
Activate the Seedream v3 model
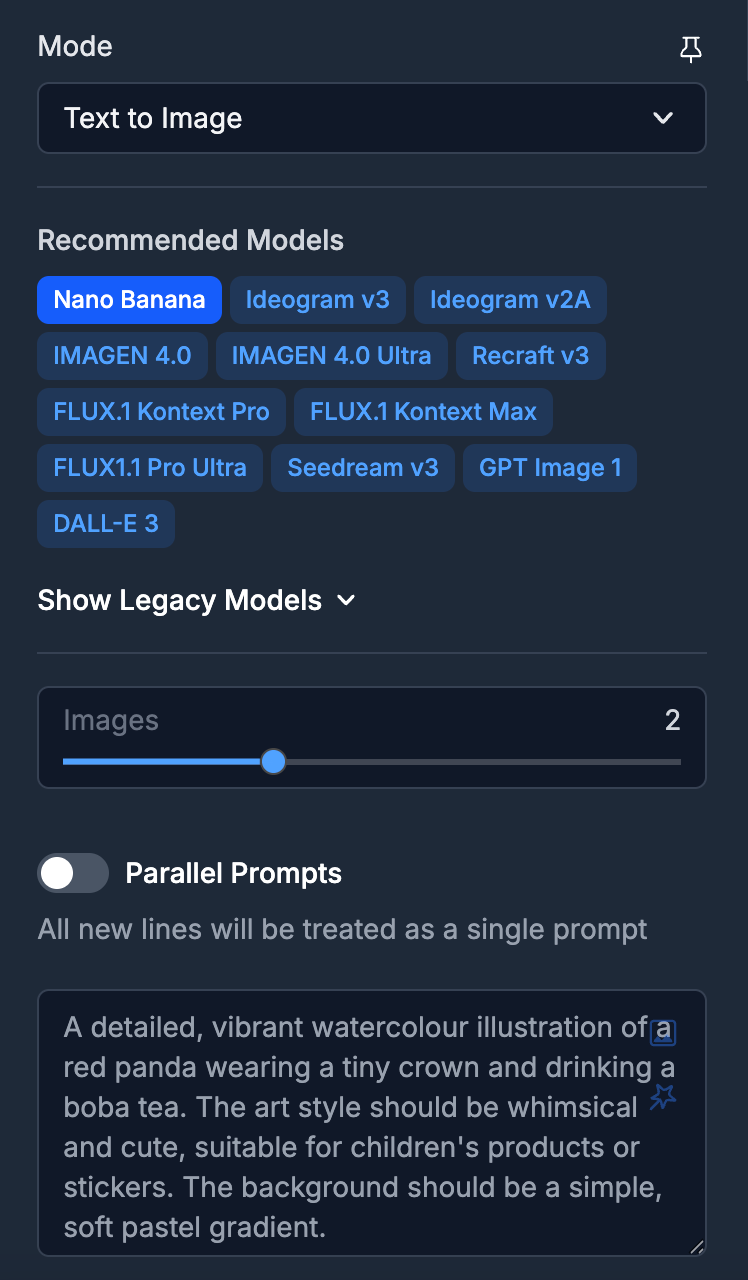pyautogui.click(x=363, y=468)
